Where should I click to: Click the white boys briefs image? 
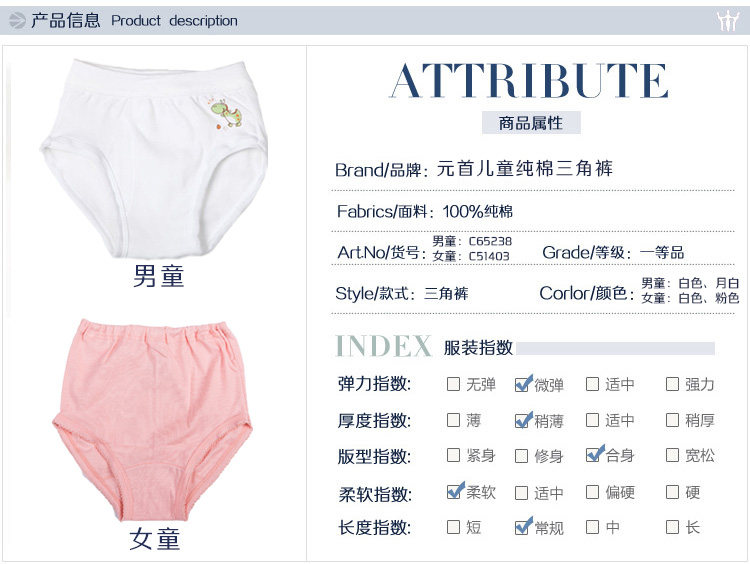point(154,159)
